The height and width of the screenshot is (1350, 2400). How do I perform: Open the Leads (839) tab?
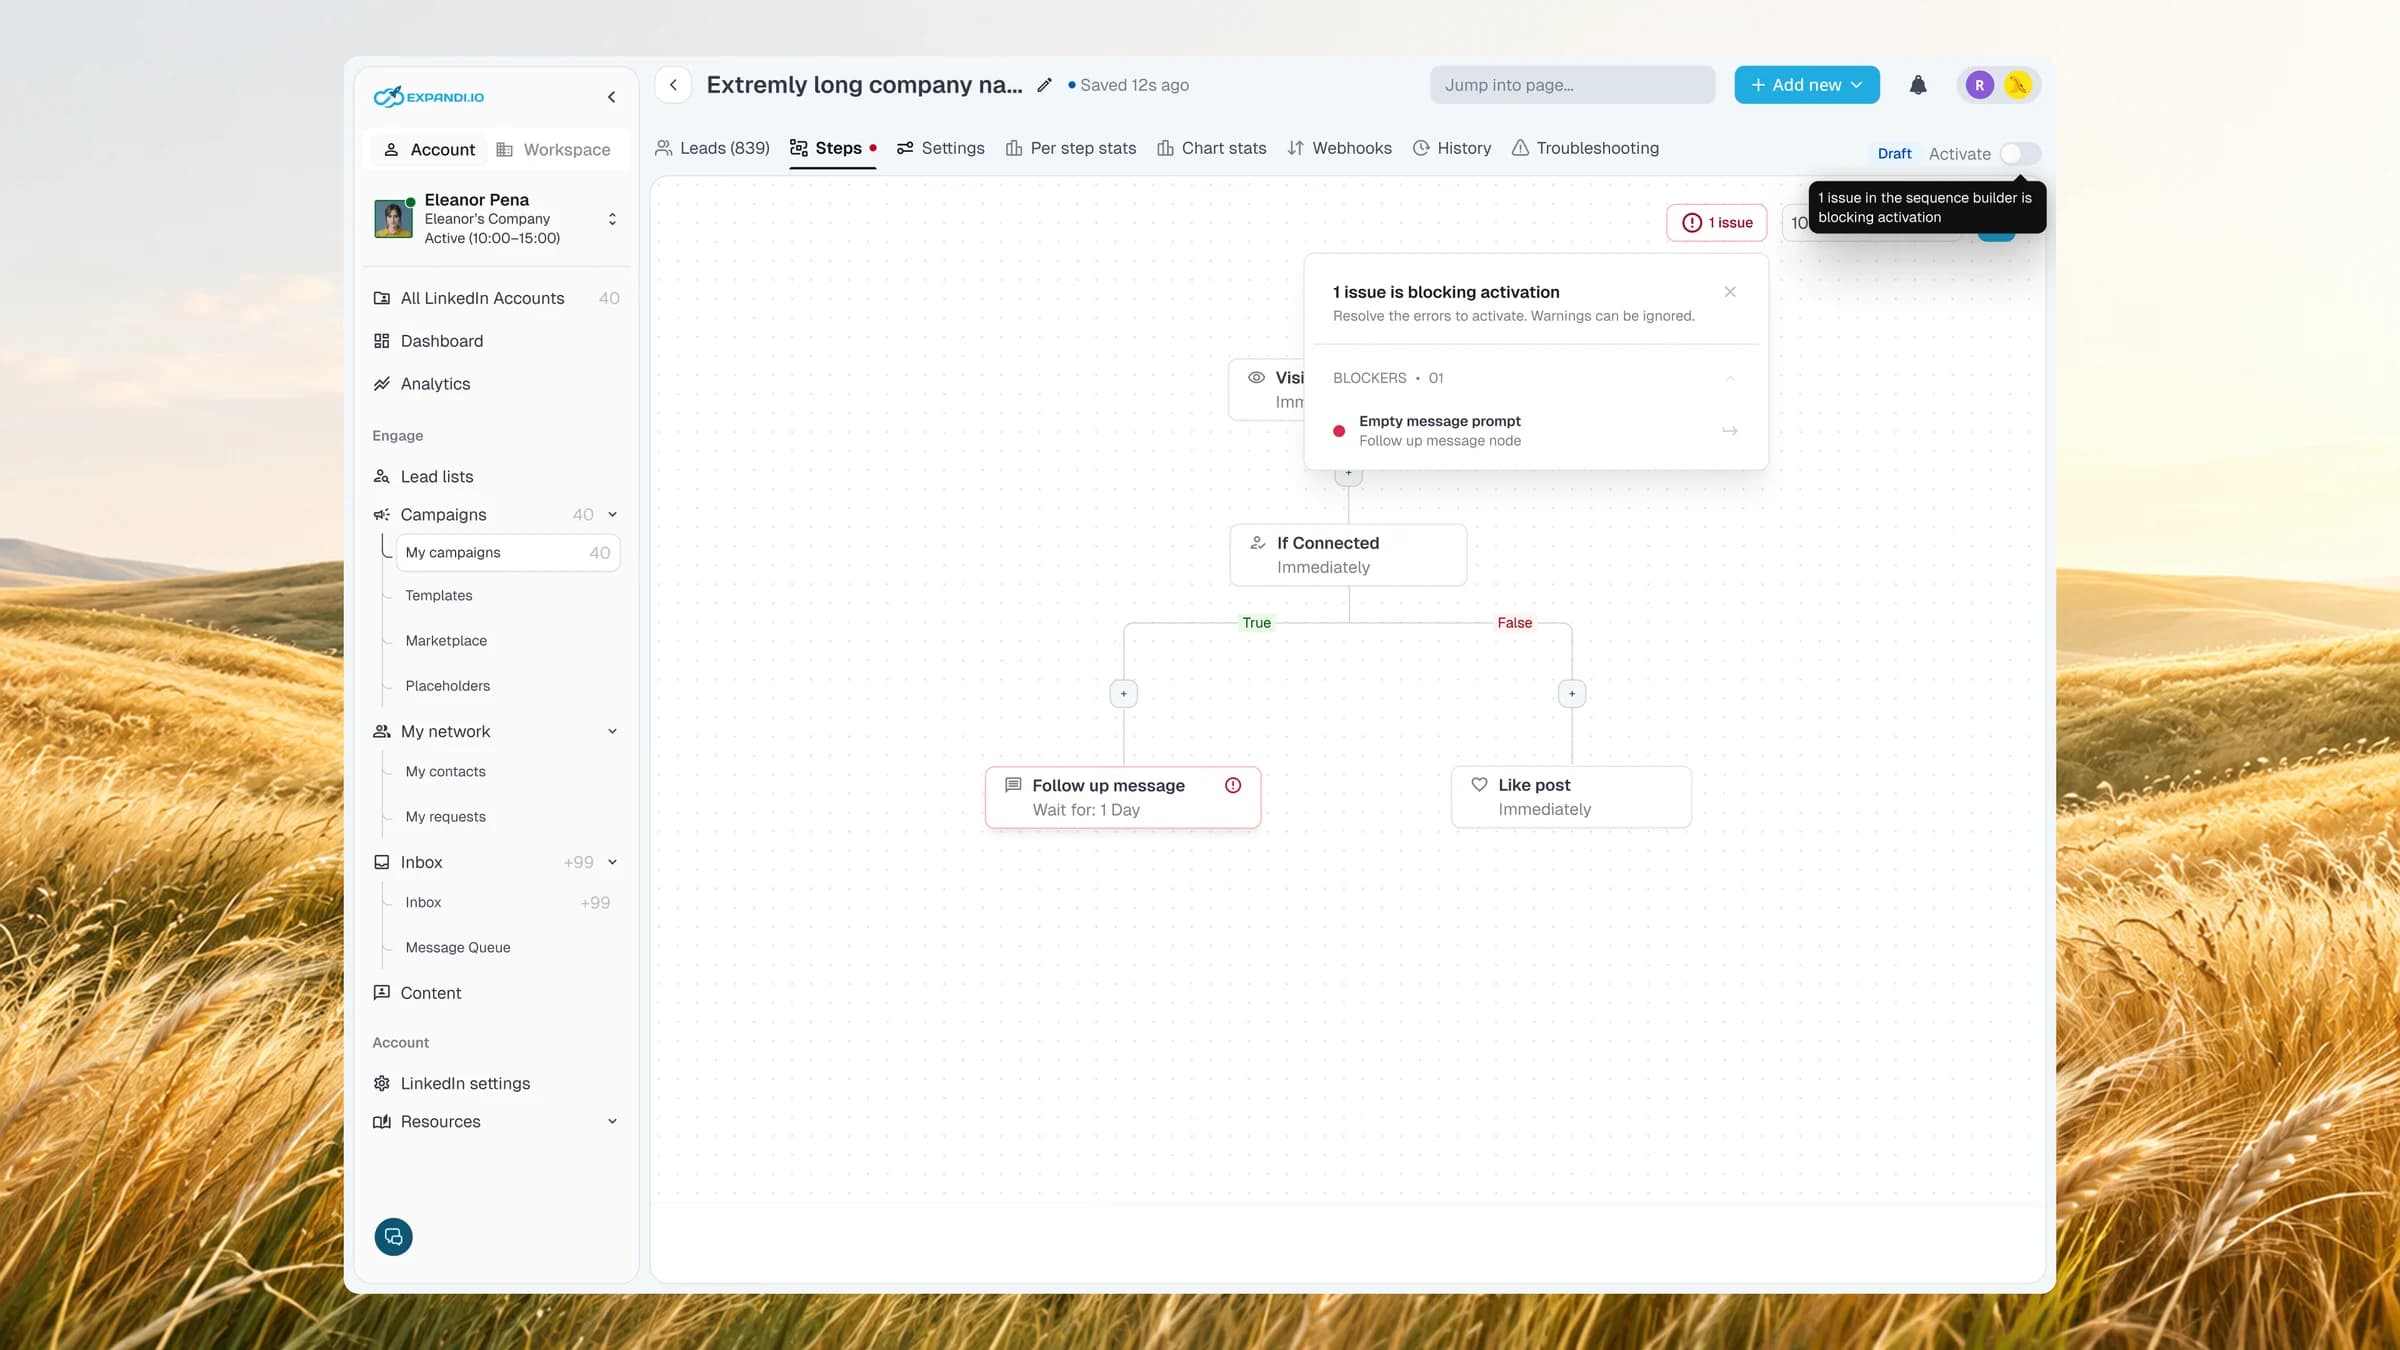tap(712, 148)
